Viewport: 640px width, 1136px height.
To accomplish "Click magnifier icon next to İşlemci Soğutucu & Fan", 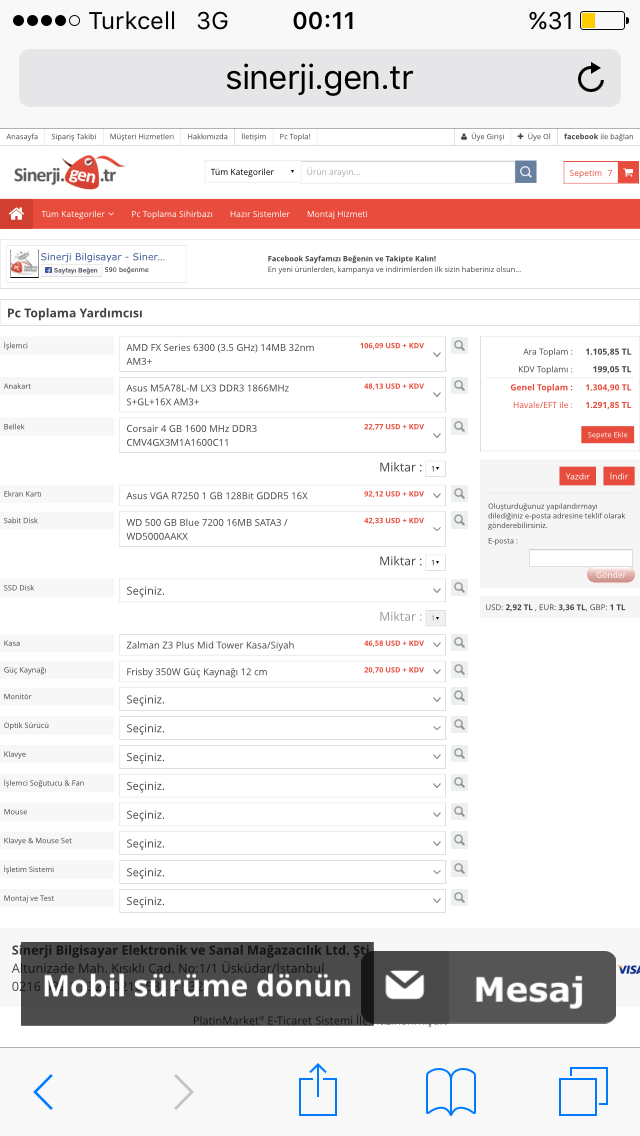I will pyautogui.click(x=459, y=782).
